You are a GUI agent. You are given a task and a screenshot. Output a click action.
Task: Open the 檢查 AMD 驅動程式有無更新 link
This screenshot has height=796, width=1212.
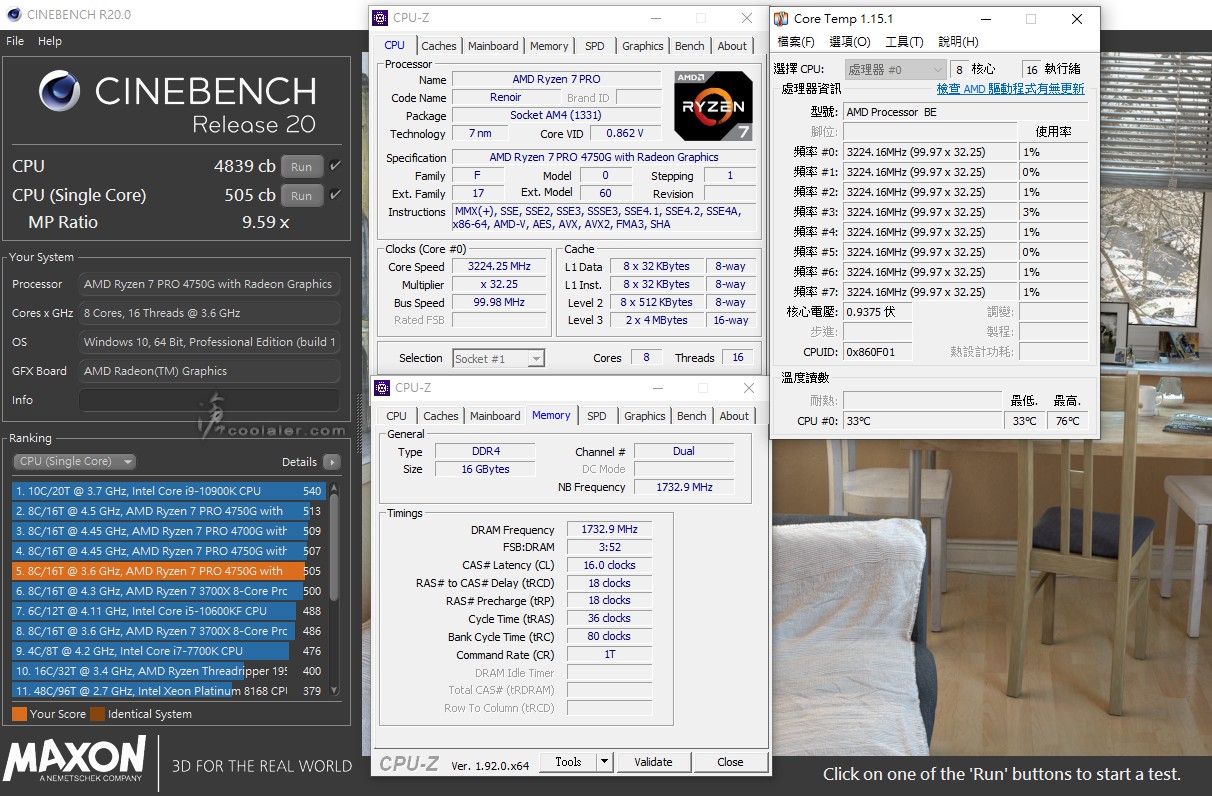coord(1010,89)
